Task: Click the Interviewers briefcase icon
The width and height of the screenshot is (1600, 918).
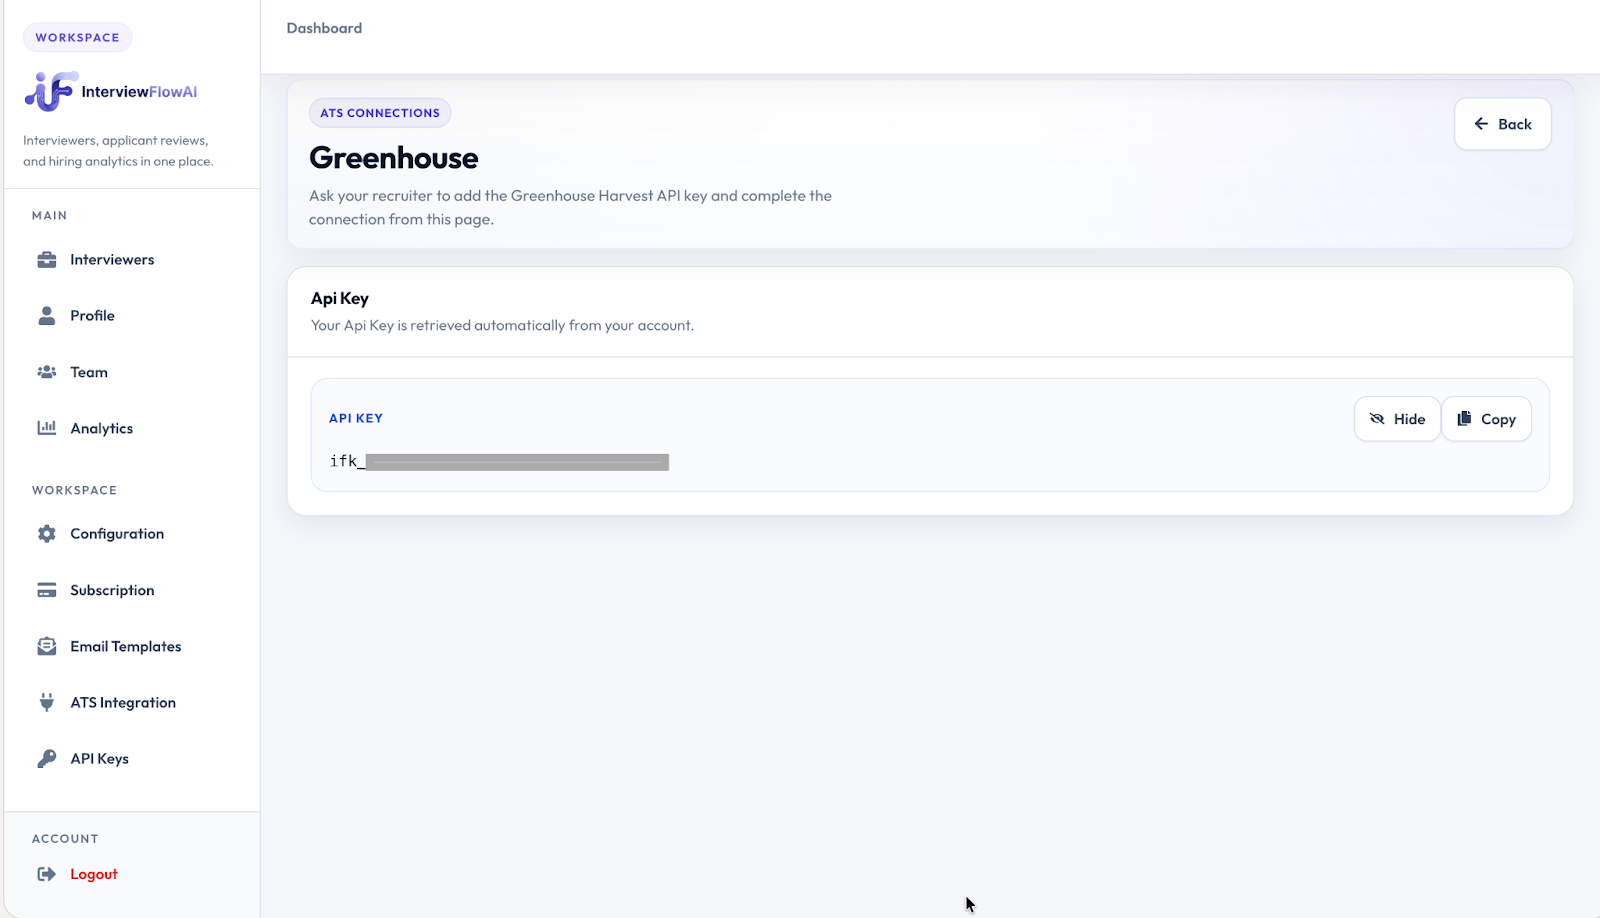Action: tap(47, 260)
